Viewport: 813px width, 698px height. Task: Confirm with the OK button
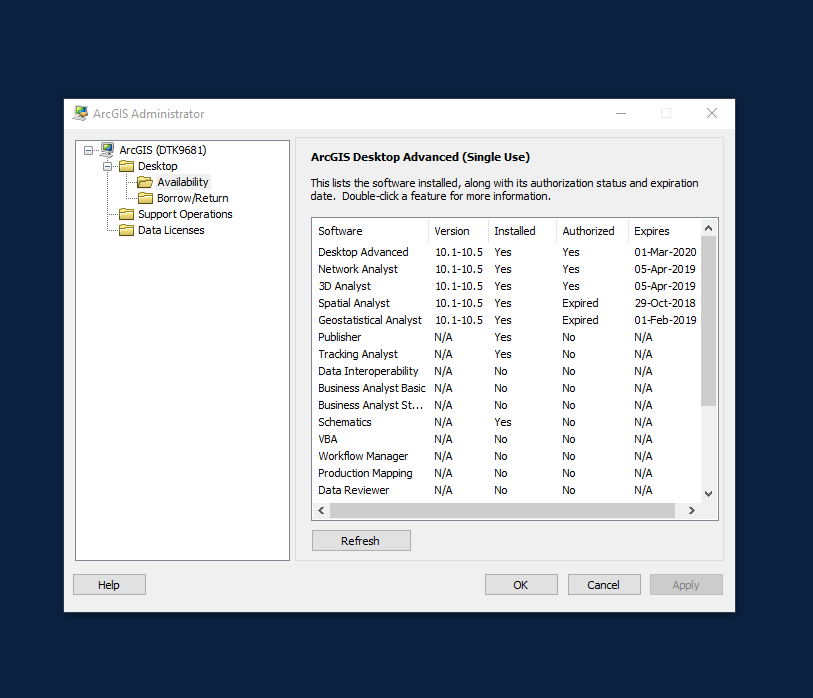tap(521, 584)
